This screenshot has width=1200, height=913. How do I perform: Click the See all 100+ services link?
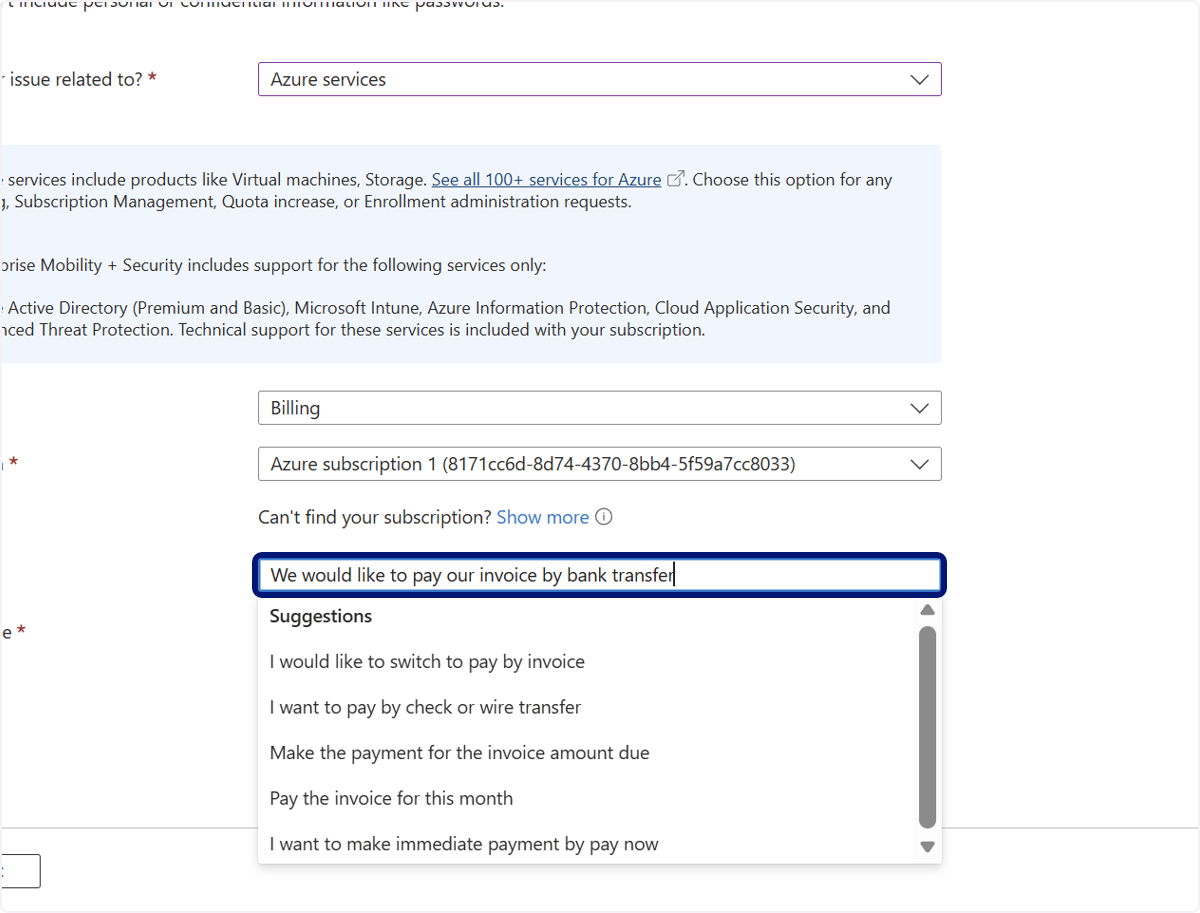546,180
